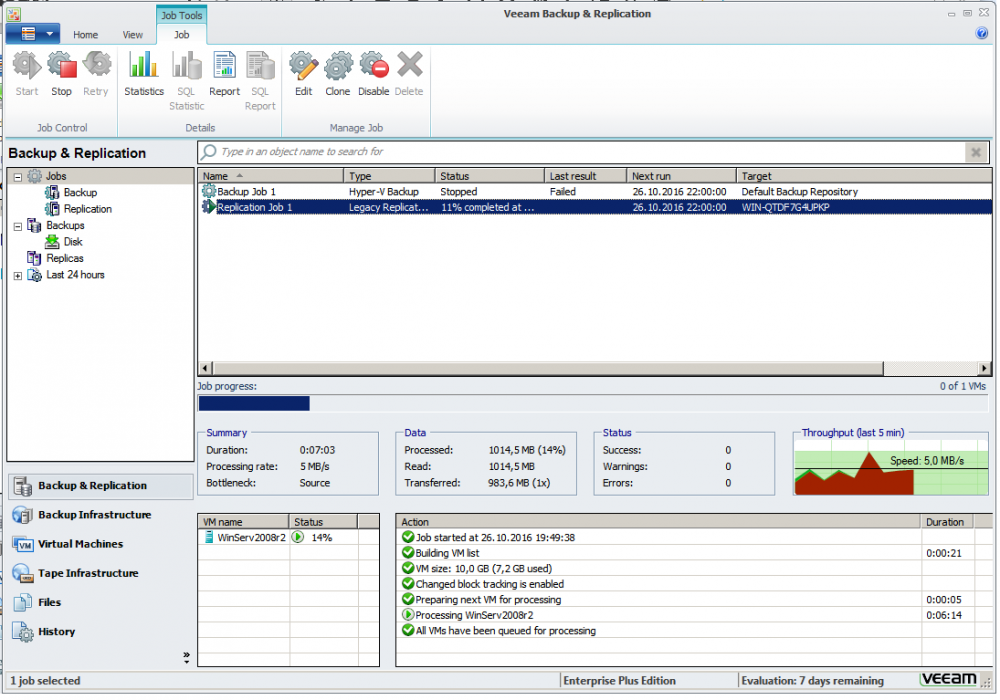Switch to the Home ribbon tab
This screenshot has width=1000, height=700.
86,35
